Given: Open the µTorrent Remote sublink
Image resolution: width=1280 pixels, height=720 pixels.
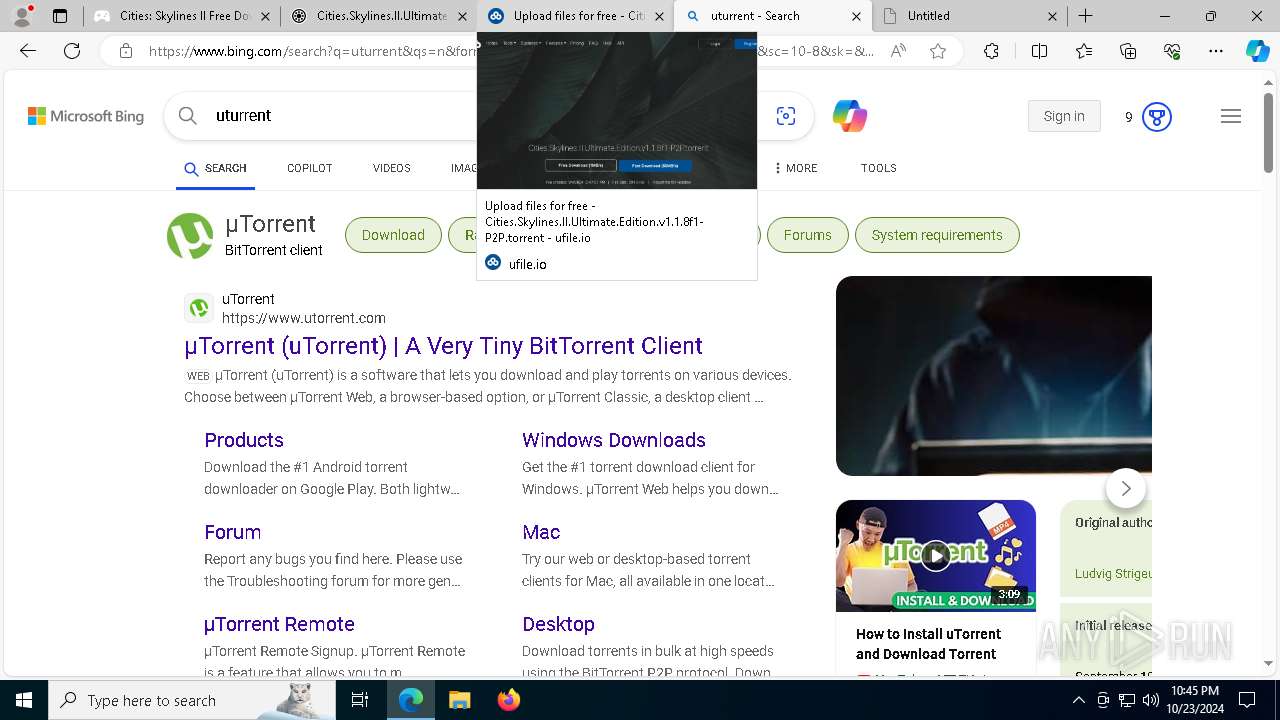Looking at the screenshot, I should [x=279, y=624].
